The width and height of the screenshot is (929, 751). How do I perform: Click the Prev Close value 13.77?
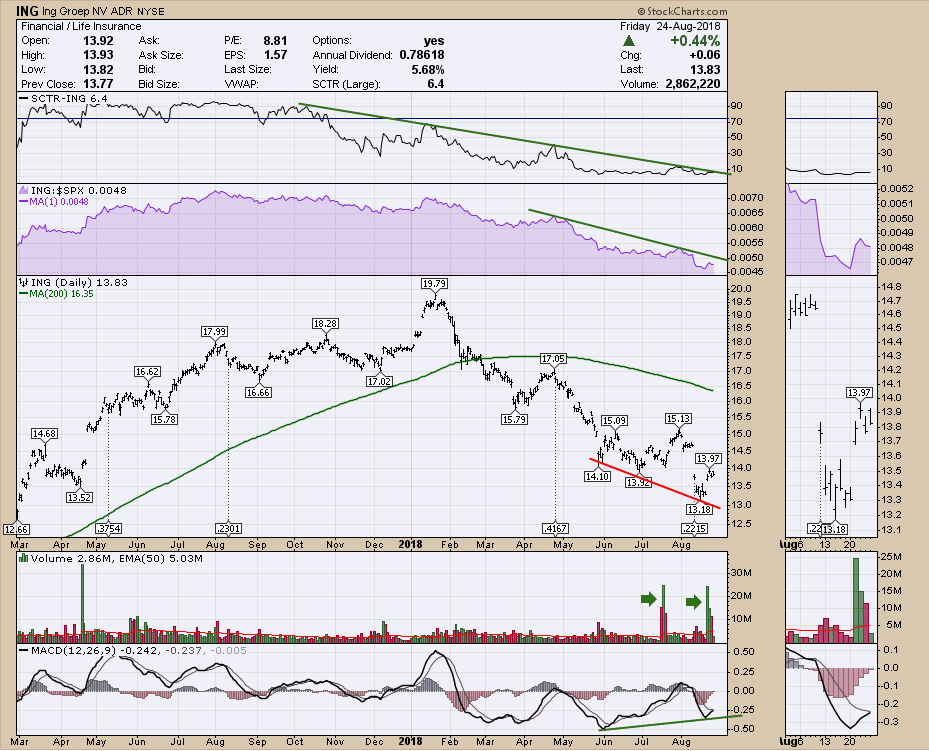point(98,84)
